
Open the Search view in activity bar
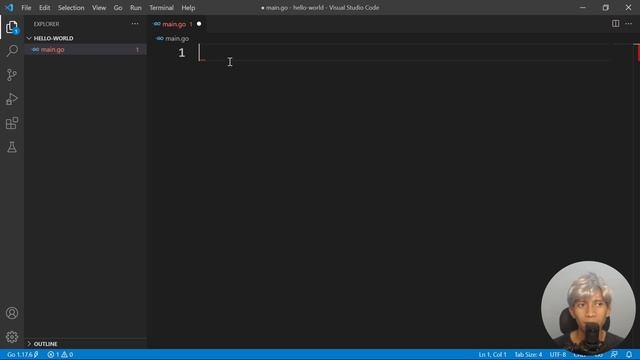pos(12,51)
